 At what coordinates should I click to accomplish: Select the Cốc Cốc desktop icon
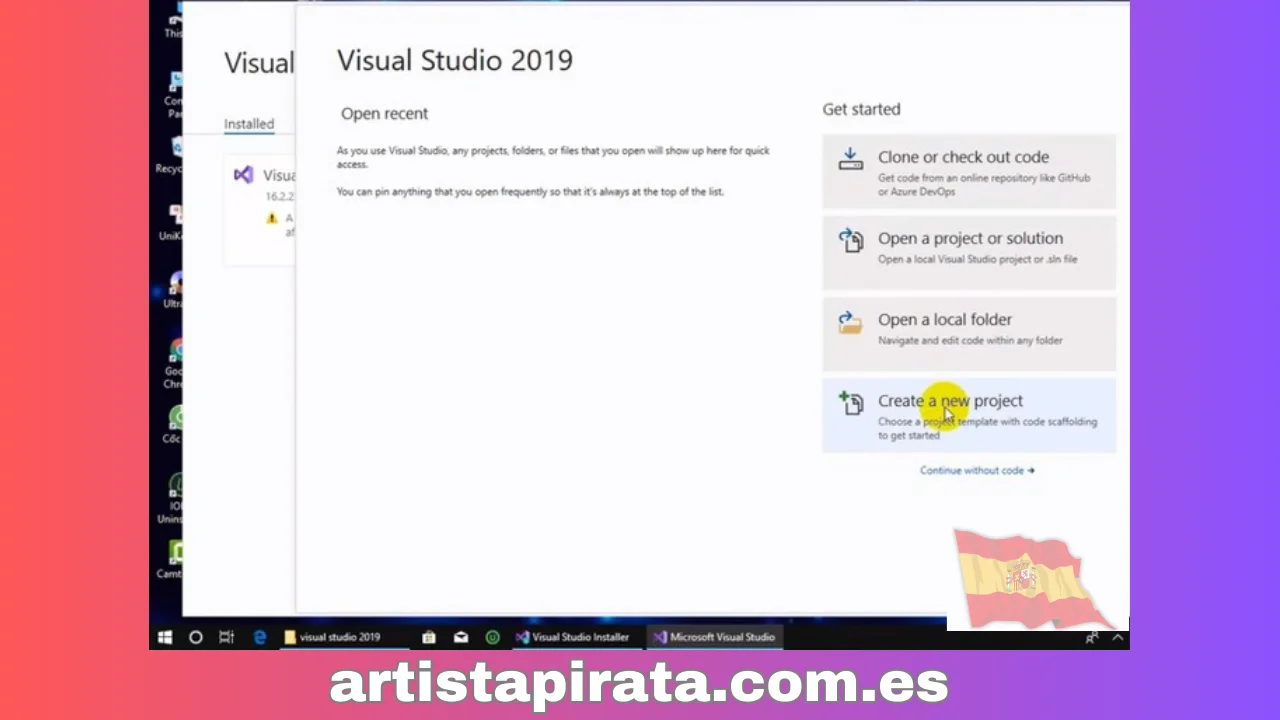point(173,425)
